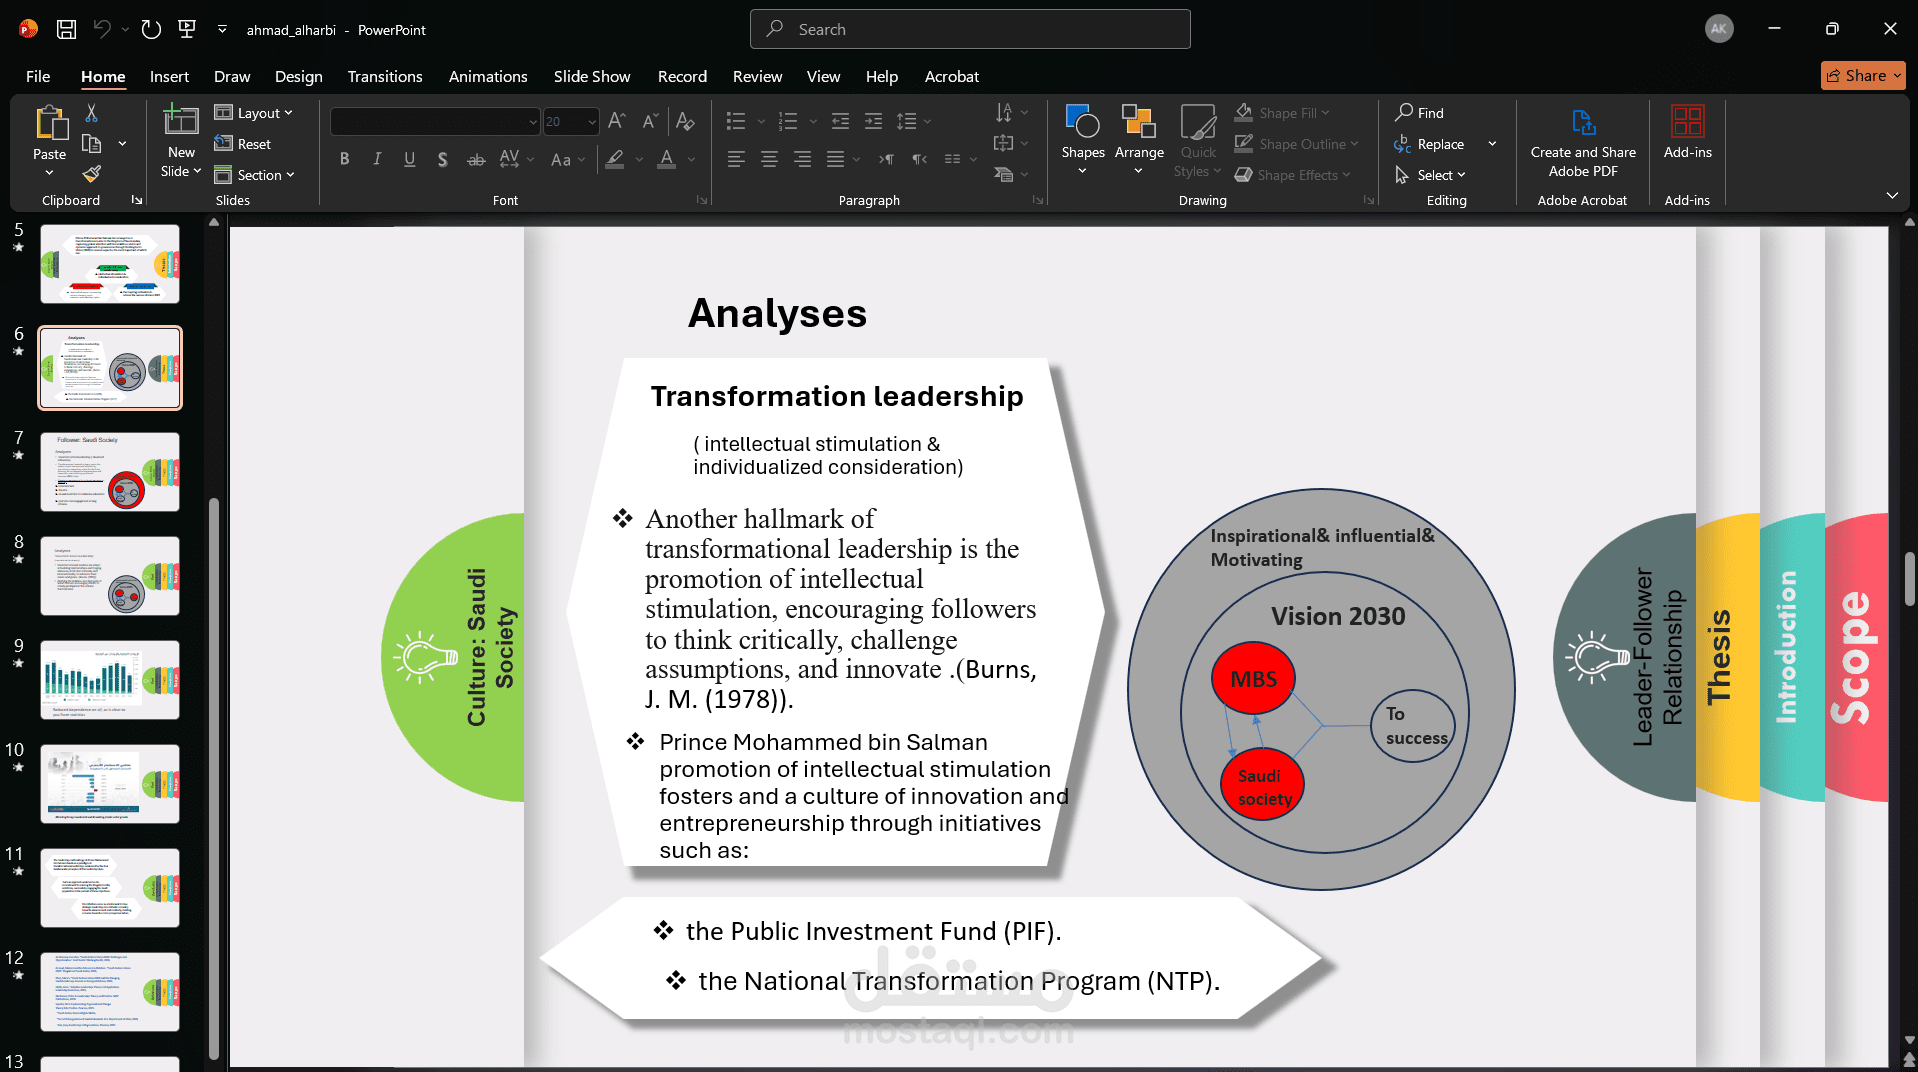Toggle Italic formatting

(x=377, y=159)
